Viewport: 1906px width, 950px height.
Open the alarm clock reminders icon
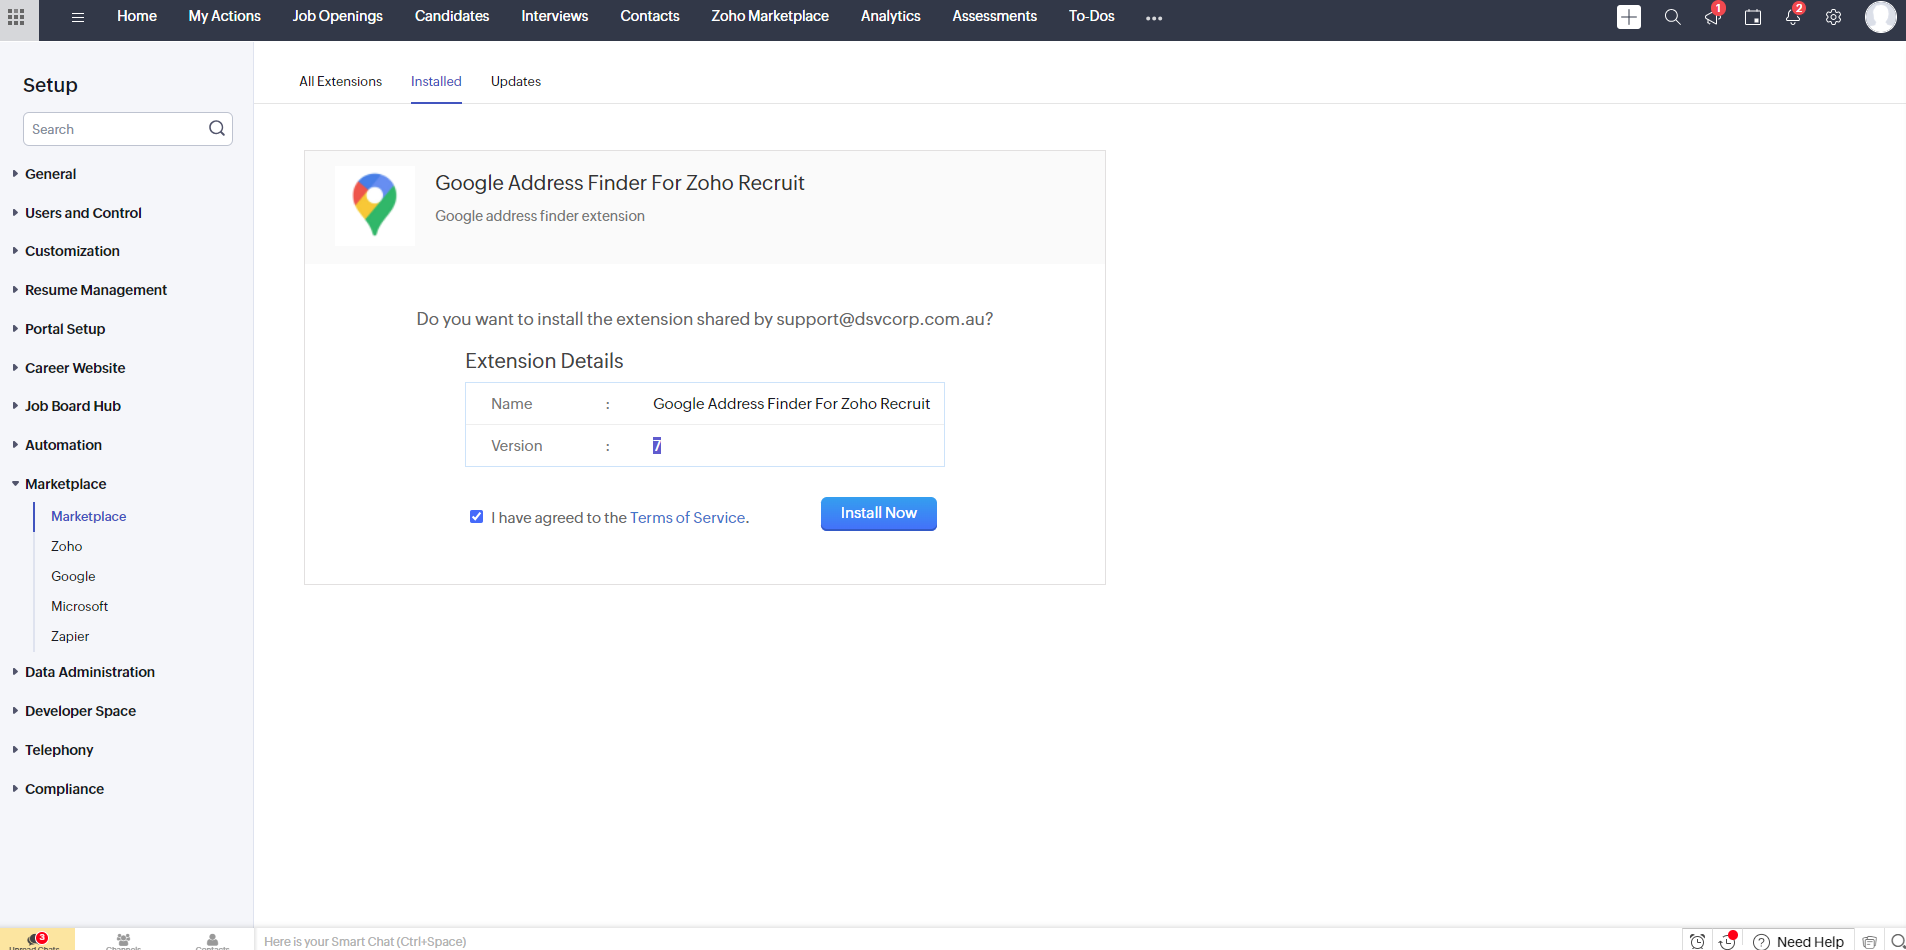pyautogui.click(x=1697, y=941)
